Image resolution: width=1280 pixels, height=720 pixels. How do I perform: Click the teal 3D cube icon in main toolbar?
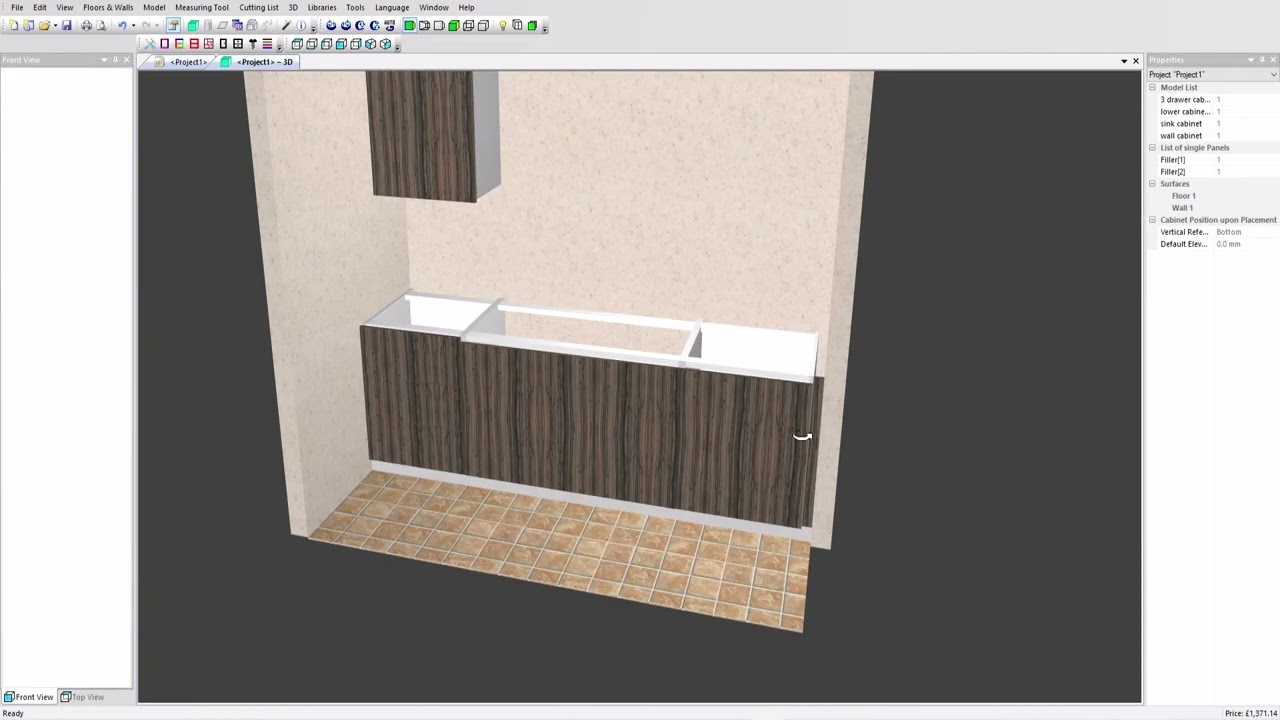pyautogui.click(x=193, y=25)
